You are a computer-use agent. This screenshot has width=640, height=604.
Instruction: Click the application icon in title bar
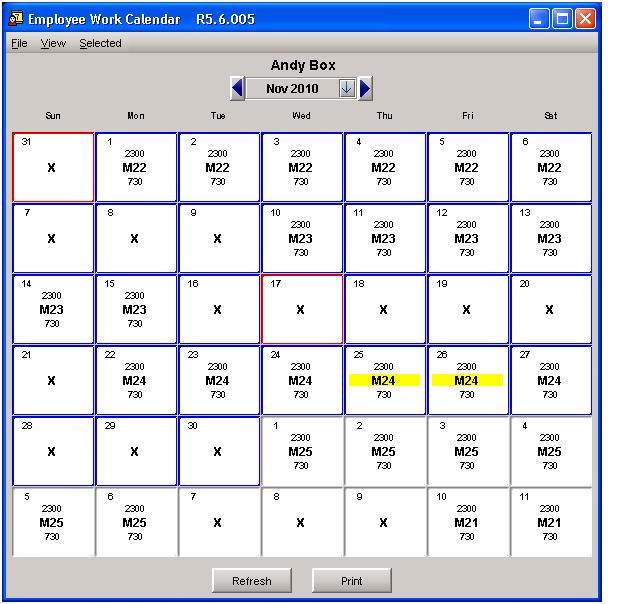16,19
